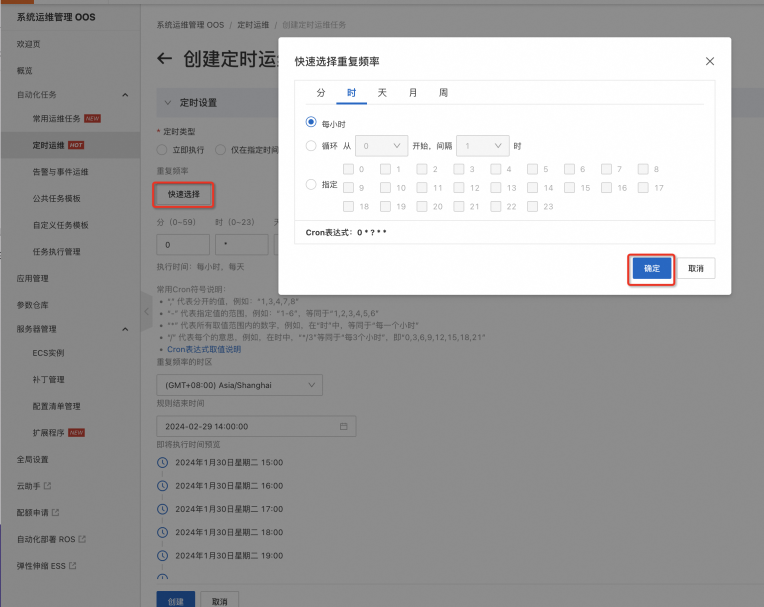The width and height of the screenshot is (764, 607).
Task: Open the 从 start hour dropdown
Action: coord(382,146)
